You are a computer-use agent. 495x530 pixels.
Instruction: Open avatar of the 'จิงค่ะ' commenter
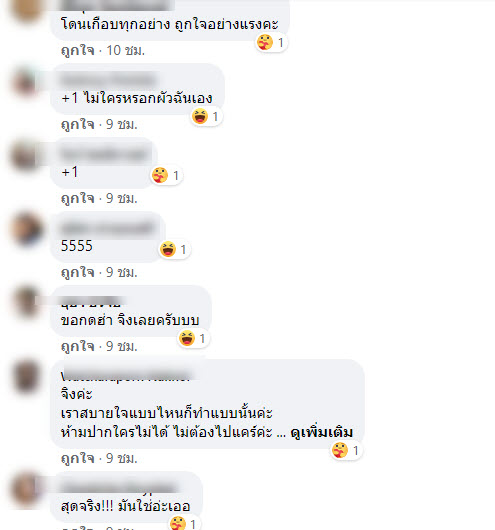[x=27, y=377]
